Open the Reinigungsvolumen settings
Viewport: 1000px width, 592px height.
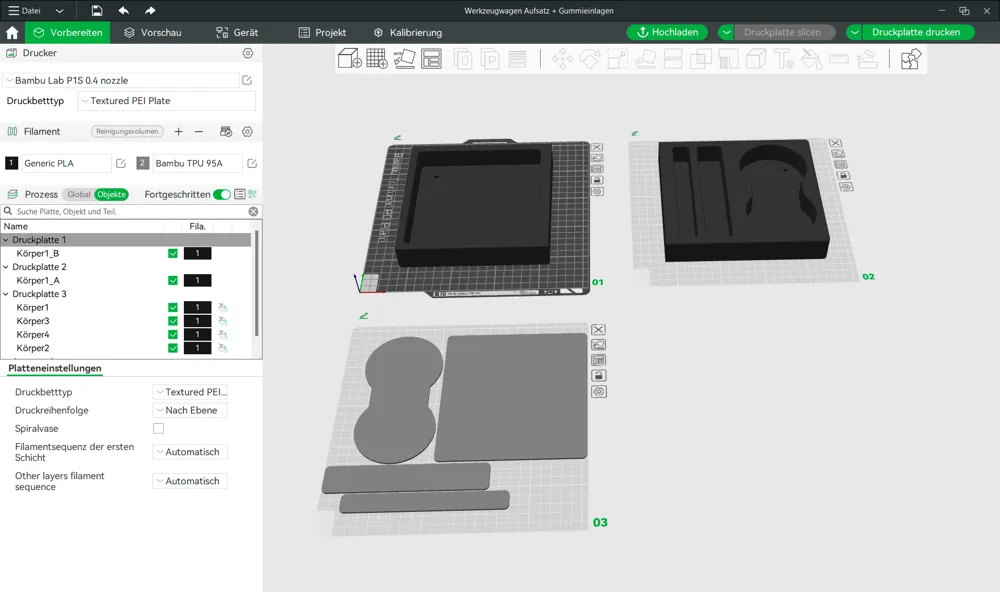pyautogui.click(x=127, y=131)
